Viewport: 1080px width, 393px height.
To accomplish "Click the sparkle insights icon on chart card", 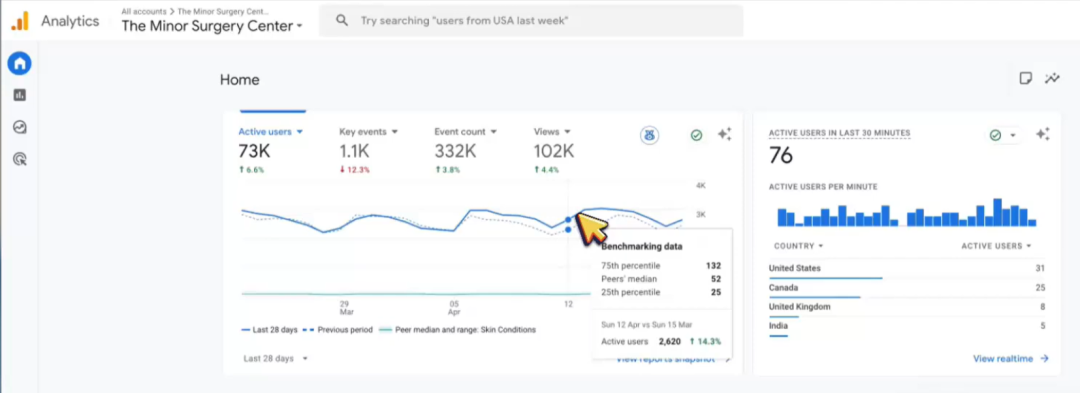I will point(724,134).
